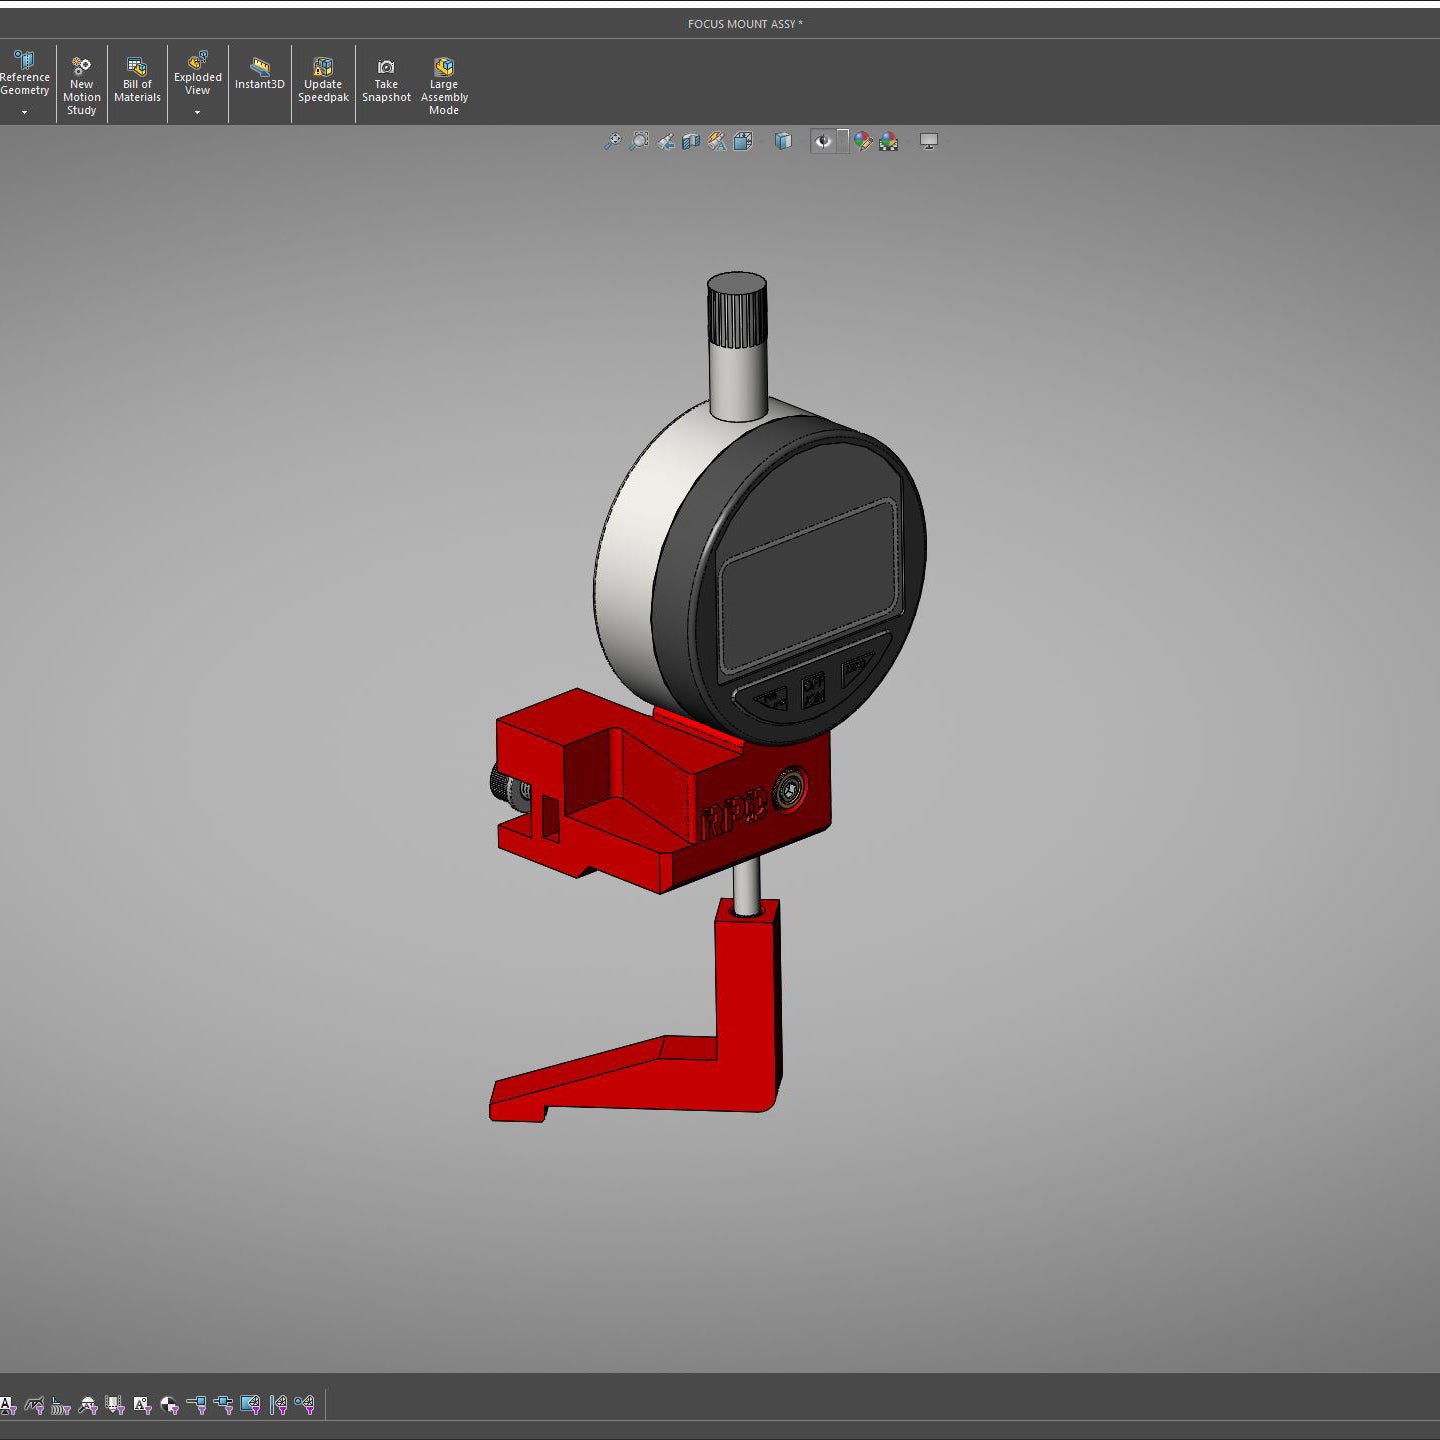Open Dynamic Annotation Views icon
This screenshot has width=1440, height=1440.
click(x=717, y=141)
